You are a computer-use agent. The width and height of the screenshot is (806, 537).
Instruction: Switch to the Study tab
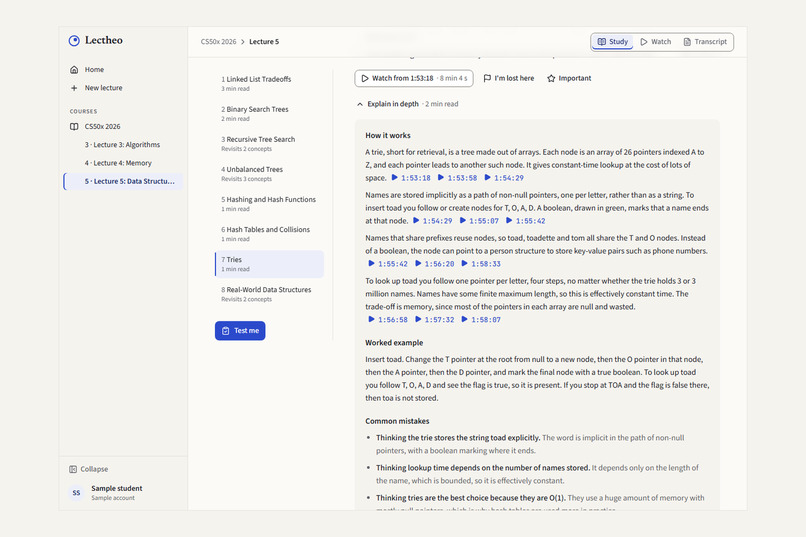pos(612,42)
